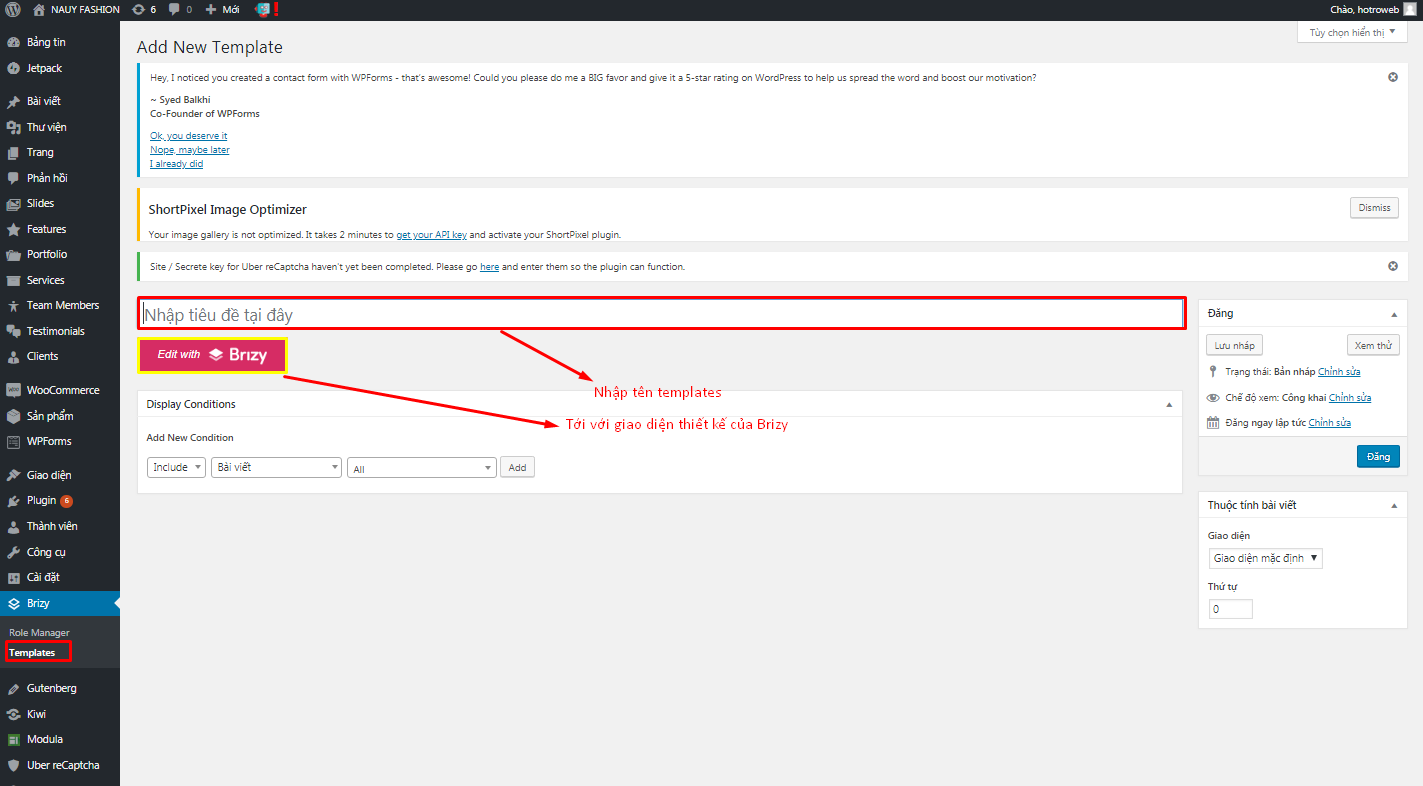This screenshot has height=786, width=1423.
Task: Click the Team Members icon
Action: pos(13,305)
